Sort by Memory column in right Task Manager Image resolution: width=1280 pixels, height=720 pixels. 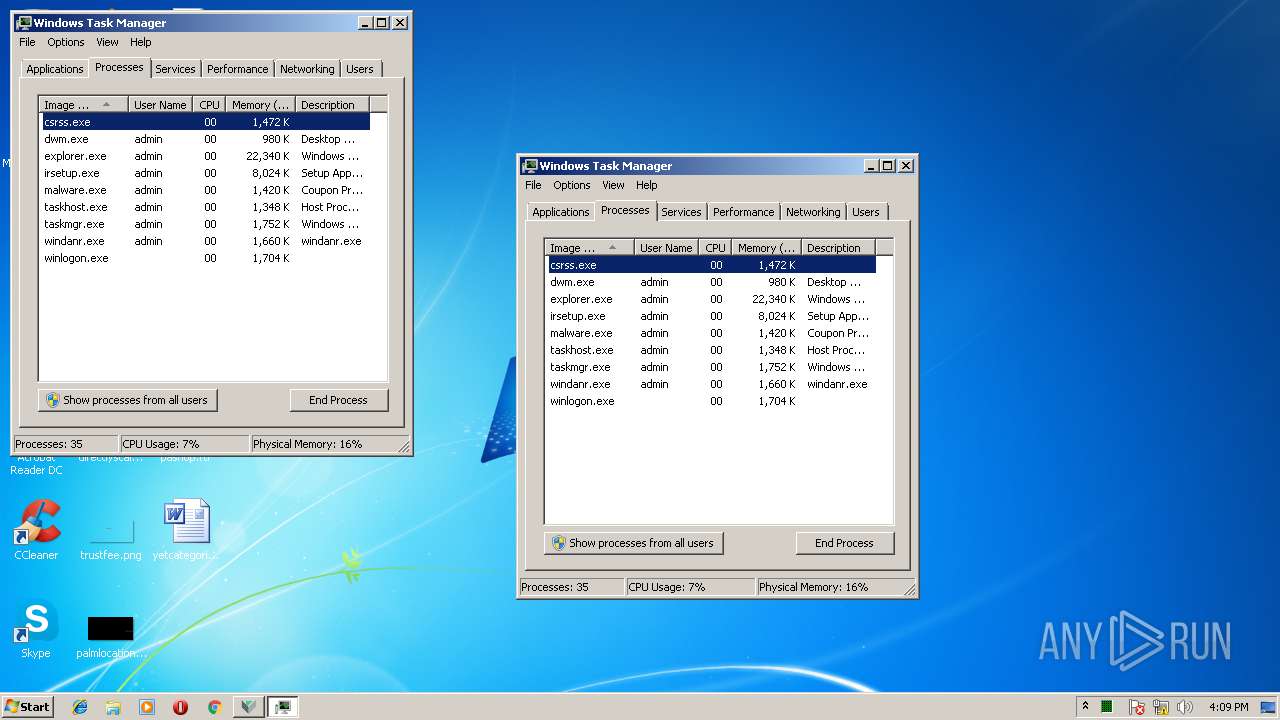(766, 248)
